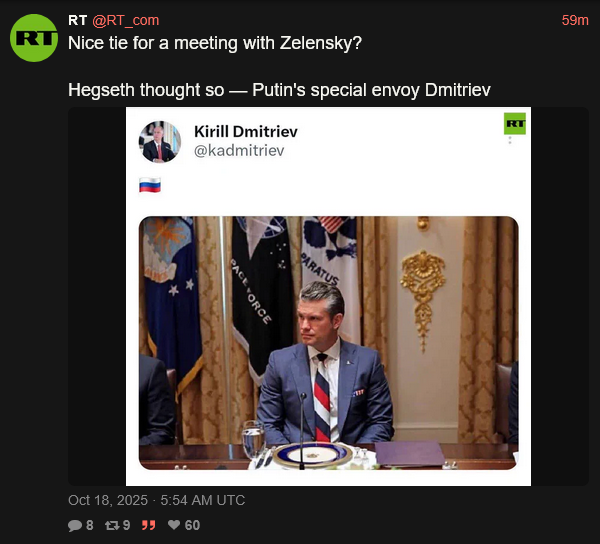Click the Oct 18, 2025 date line
The width and height of the screenshot is (600, 544).
tap(157, 500)
